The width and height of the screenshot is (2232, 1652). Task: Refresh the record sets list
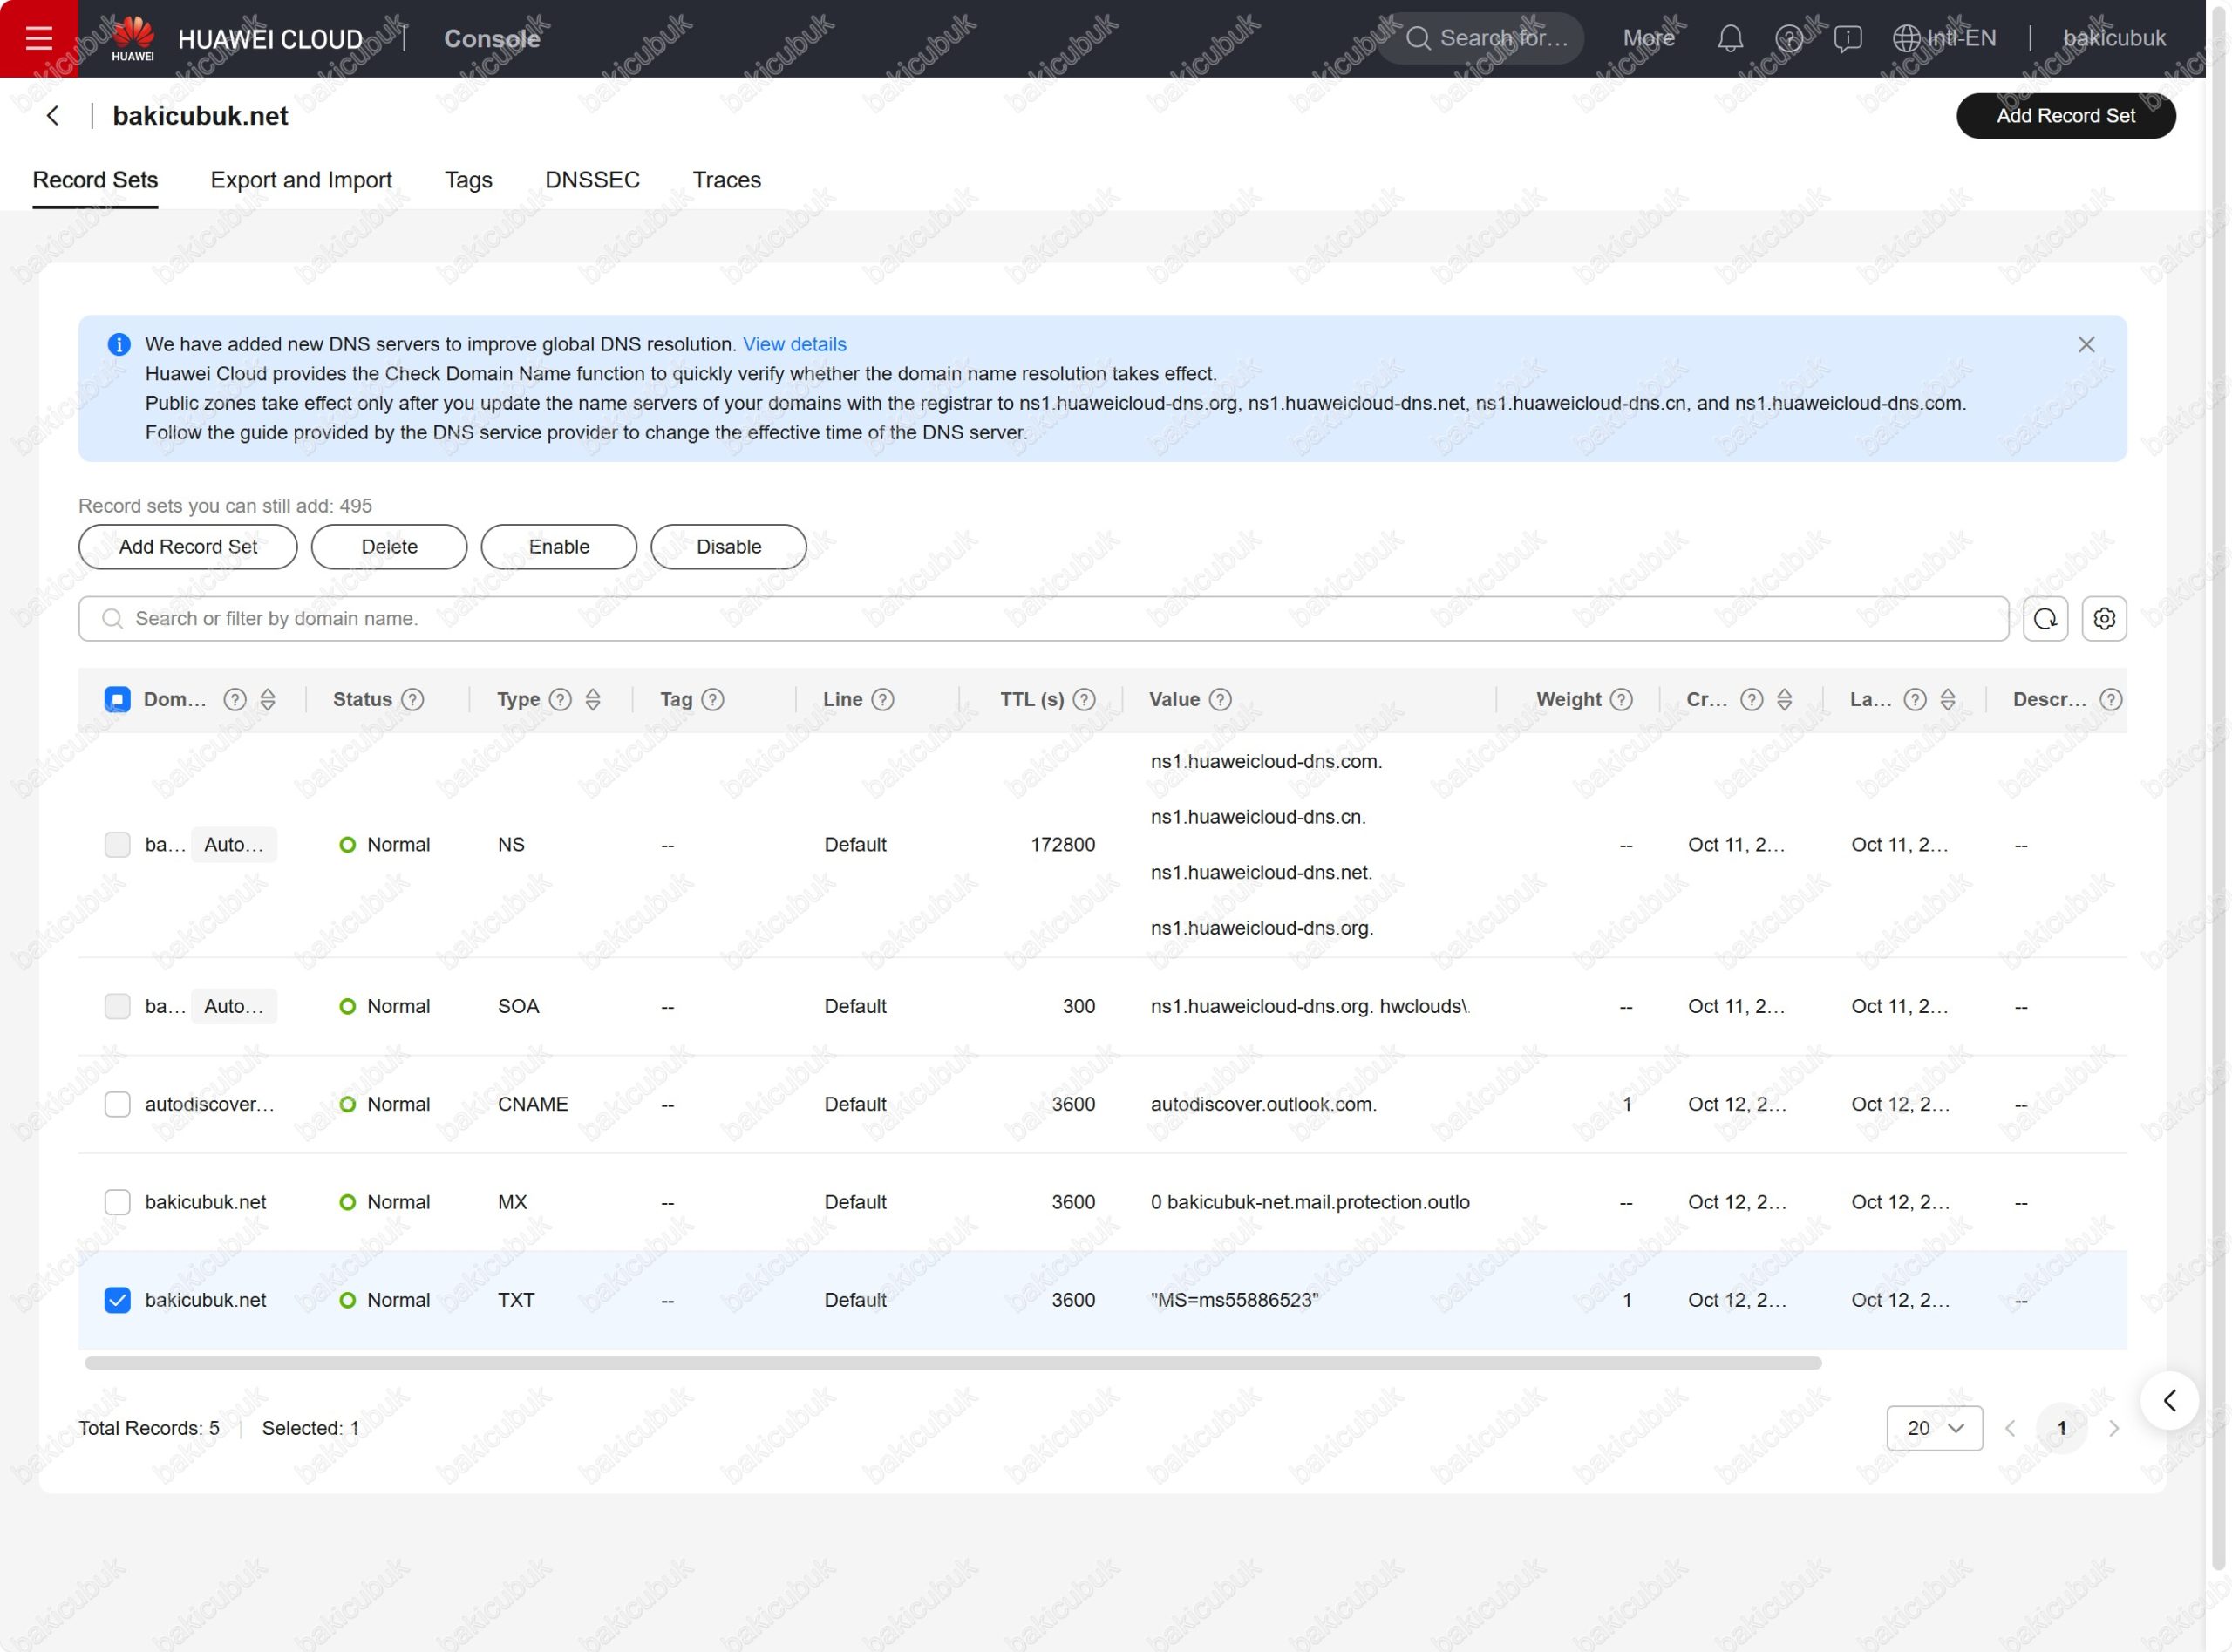[x=2045, y=619]
